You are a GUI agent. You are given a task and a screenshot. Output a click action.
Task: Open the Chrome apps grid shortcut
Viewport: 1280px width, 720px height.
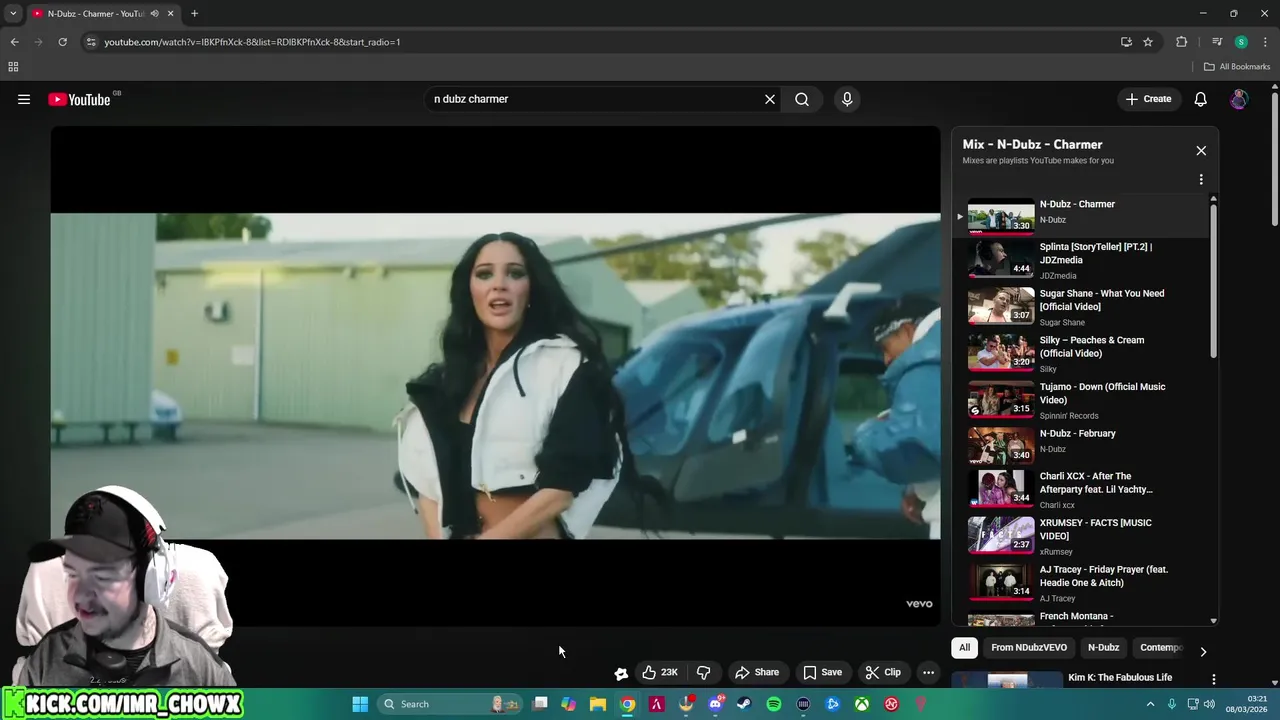click(13, 67)
